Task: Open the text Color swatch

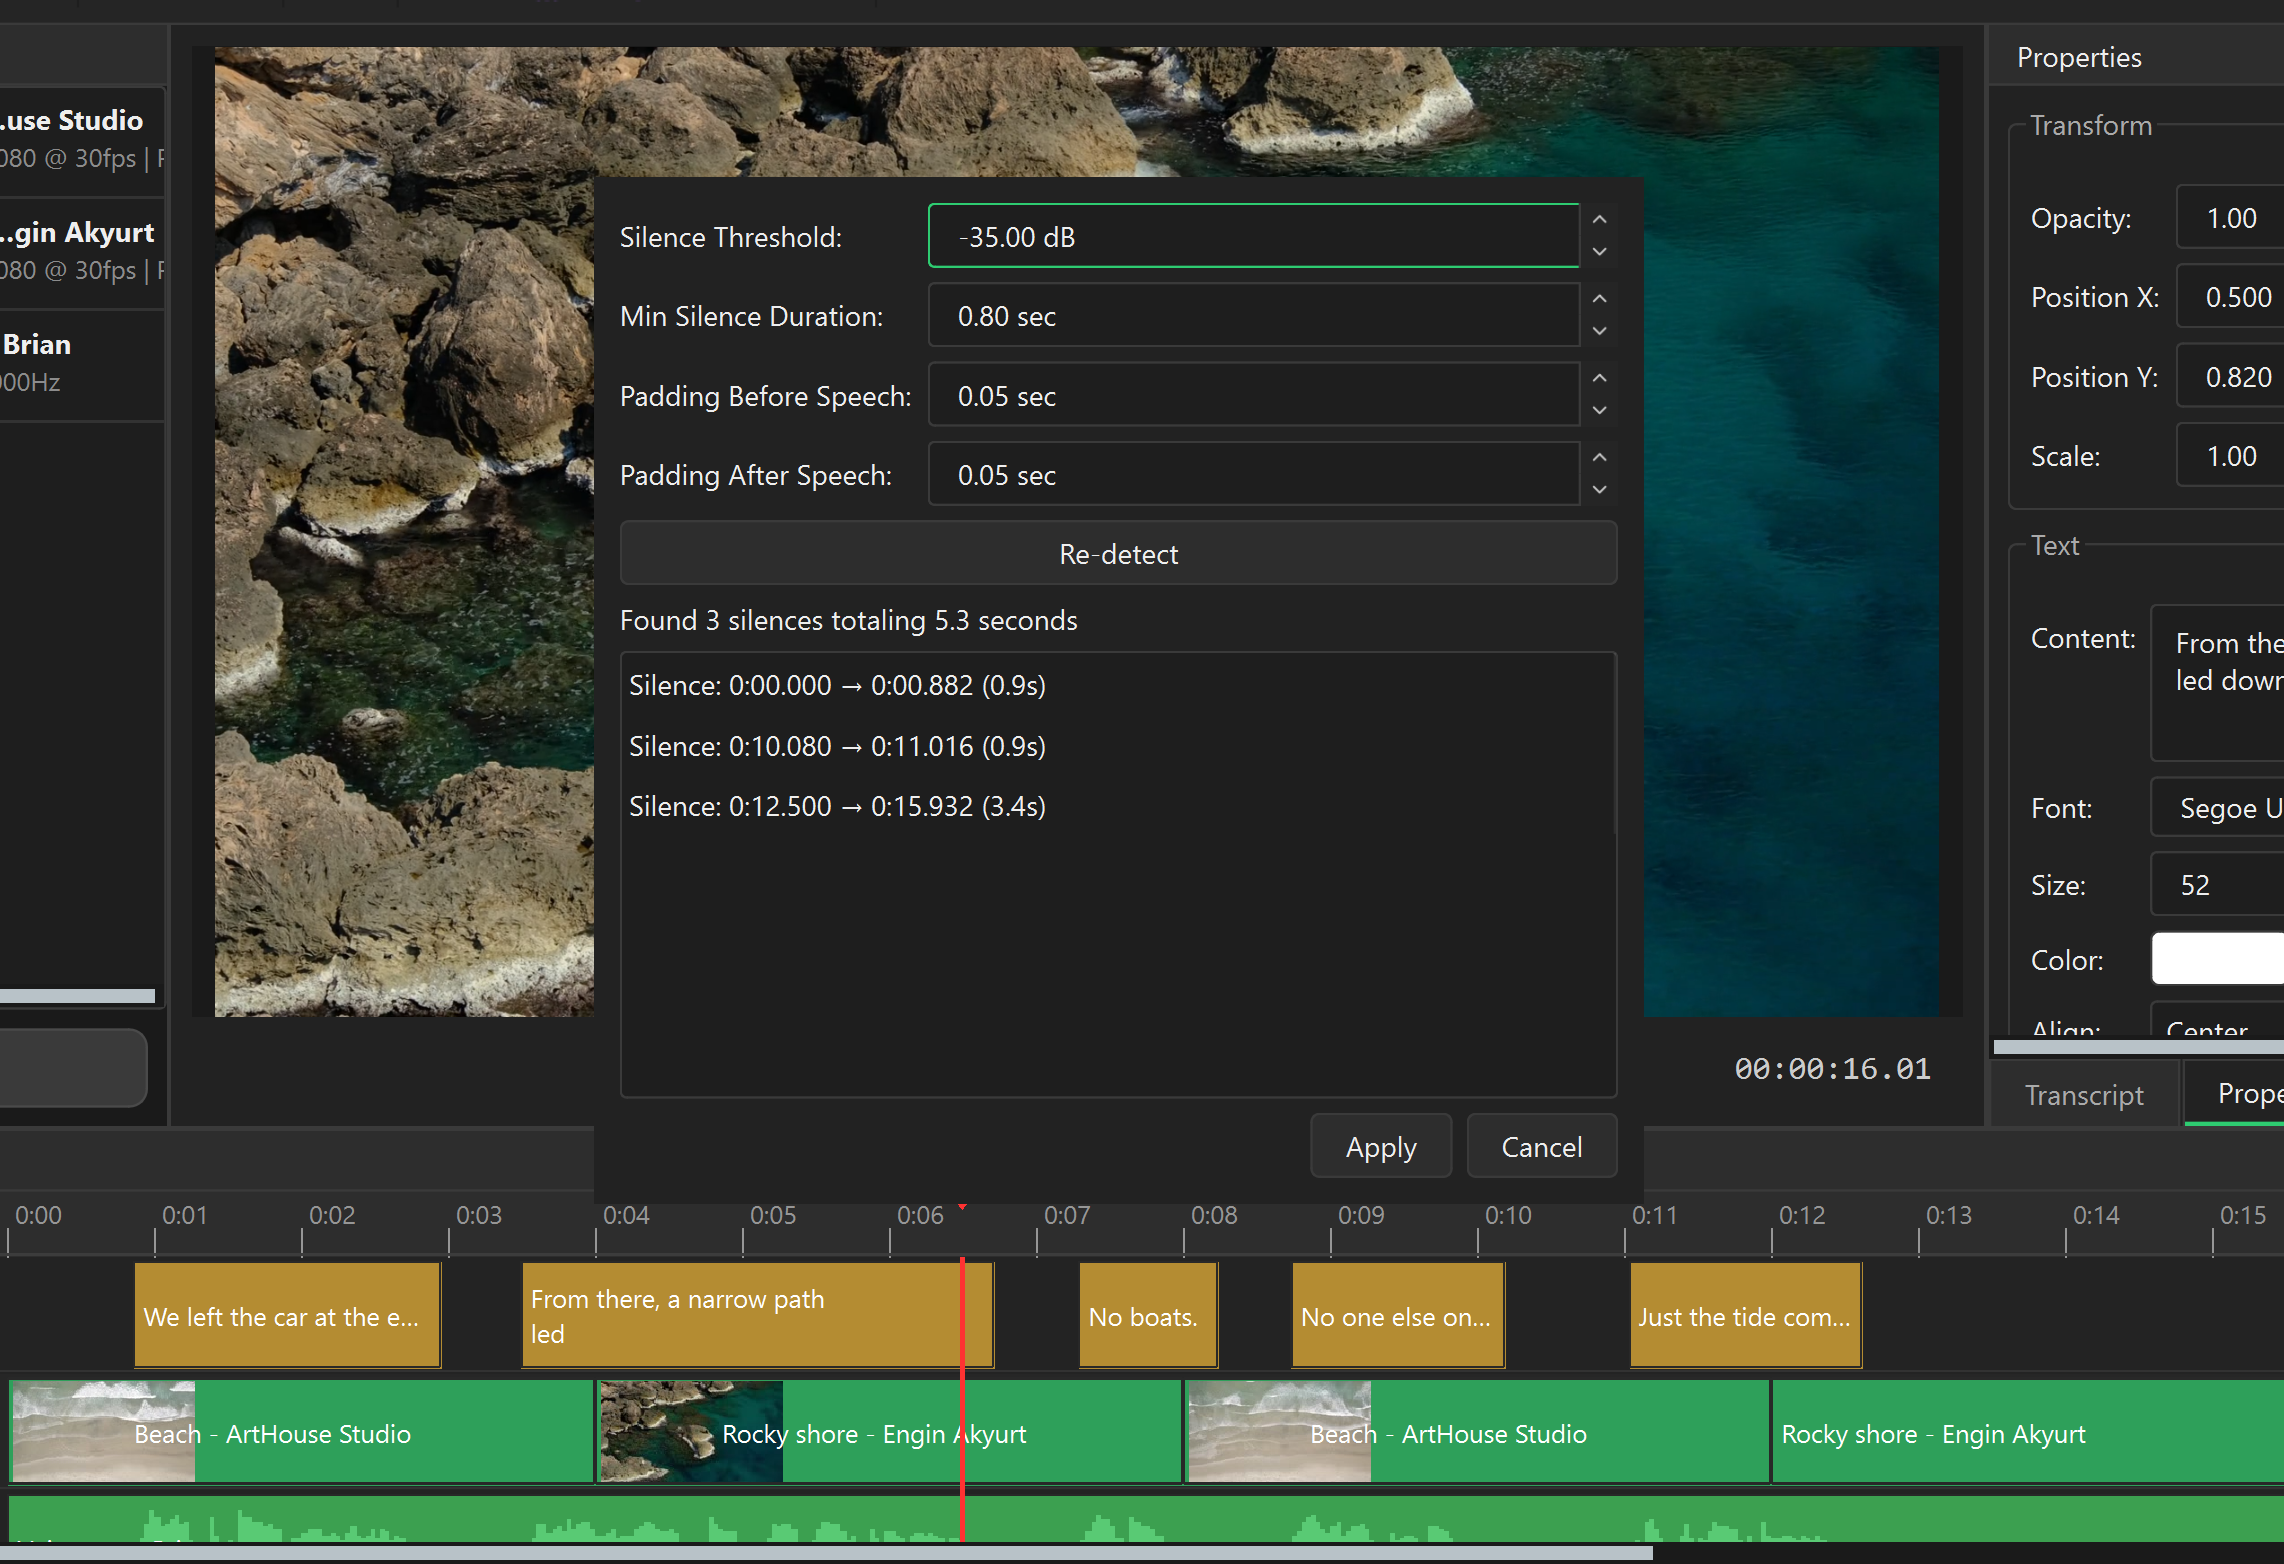Action: click(x=2218, y=959)
